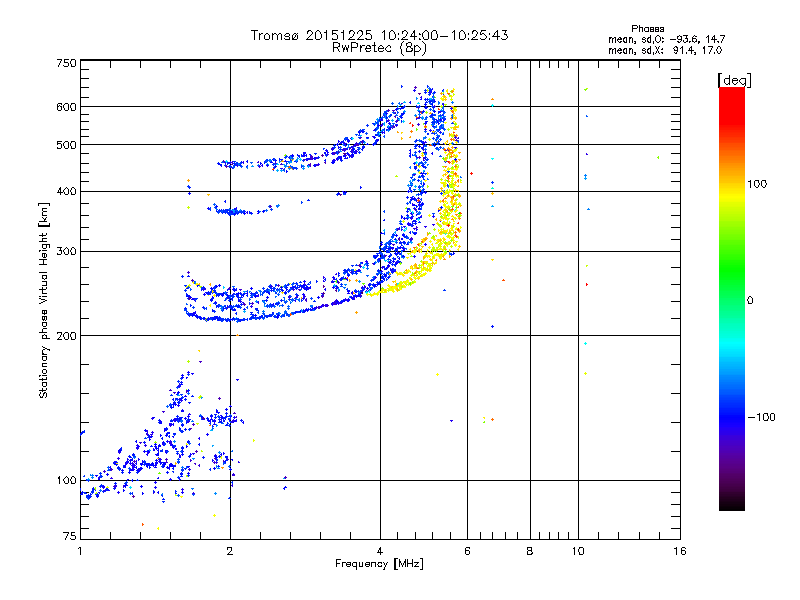Click the x-axis label "4"
Screen dimensions: 800x600
click(380, 551)
